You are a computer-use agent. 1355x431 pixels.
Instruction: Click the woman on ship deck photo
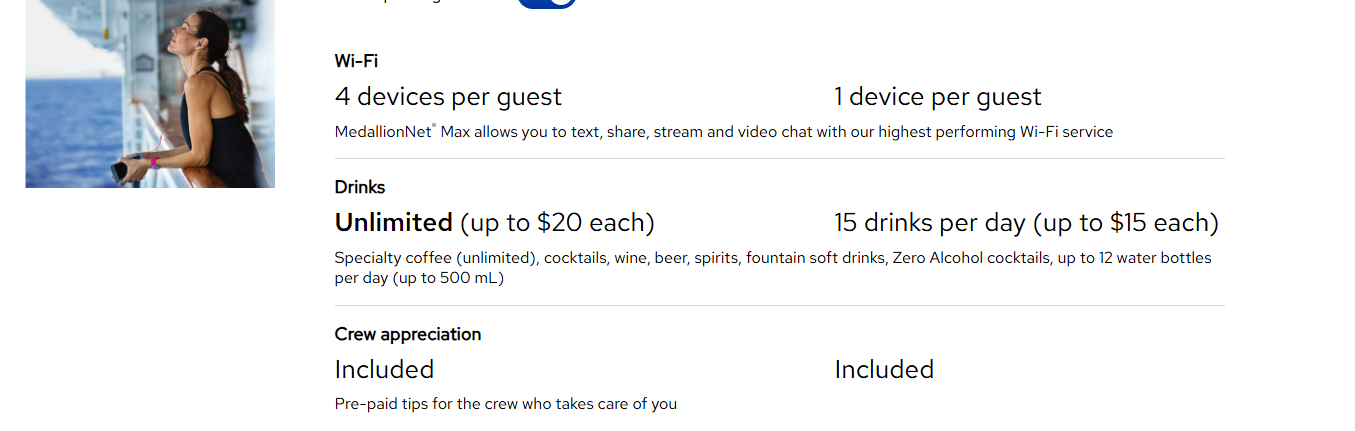pyautogui.click(x=150, y=93)
